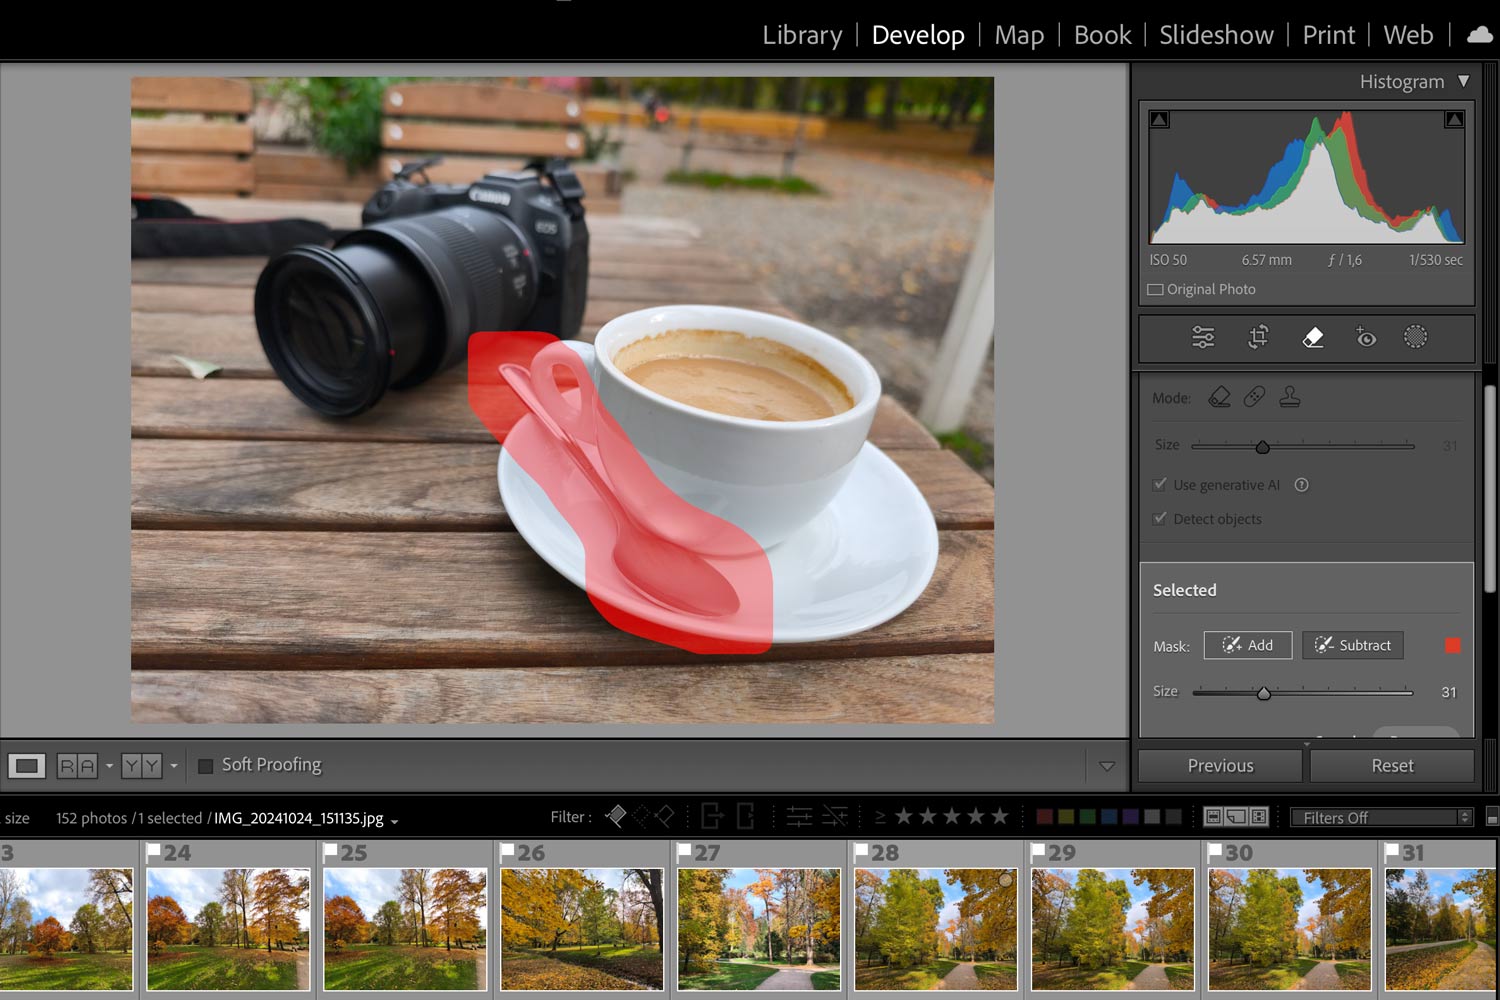Toggle shadow clipping indicator in histogram
Image resolution: width=1500 pixels, height=1000 pixels.
point(1159,120)
